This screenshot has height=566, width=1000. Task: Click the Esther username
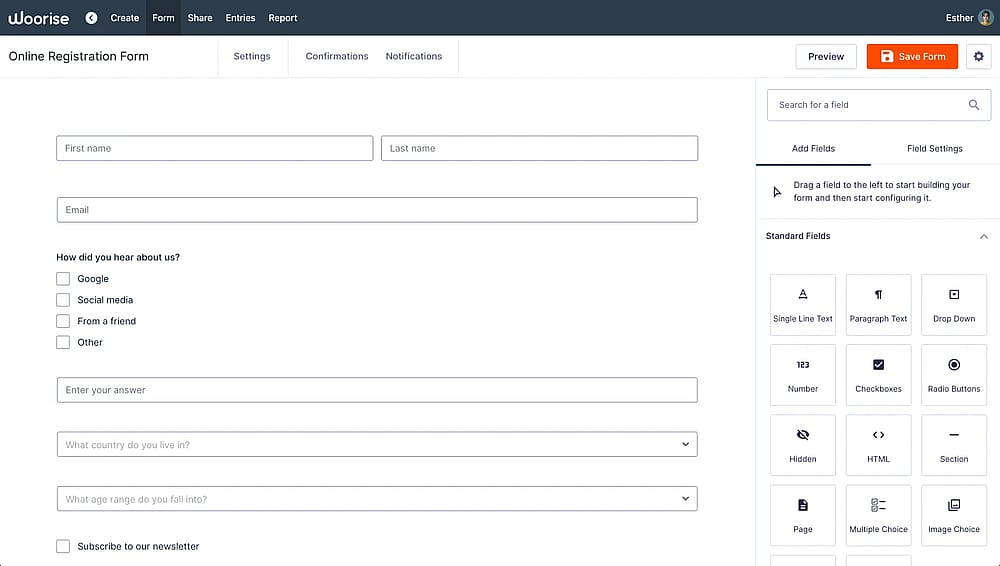(959, 18)
